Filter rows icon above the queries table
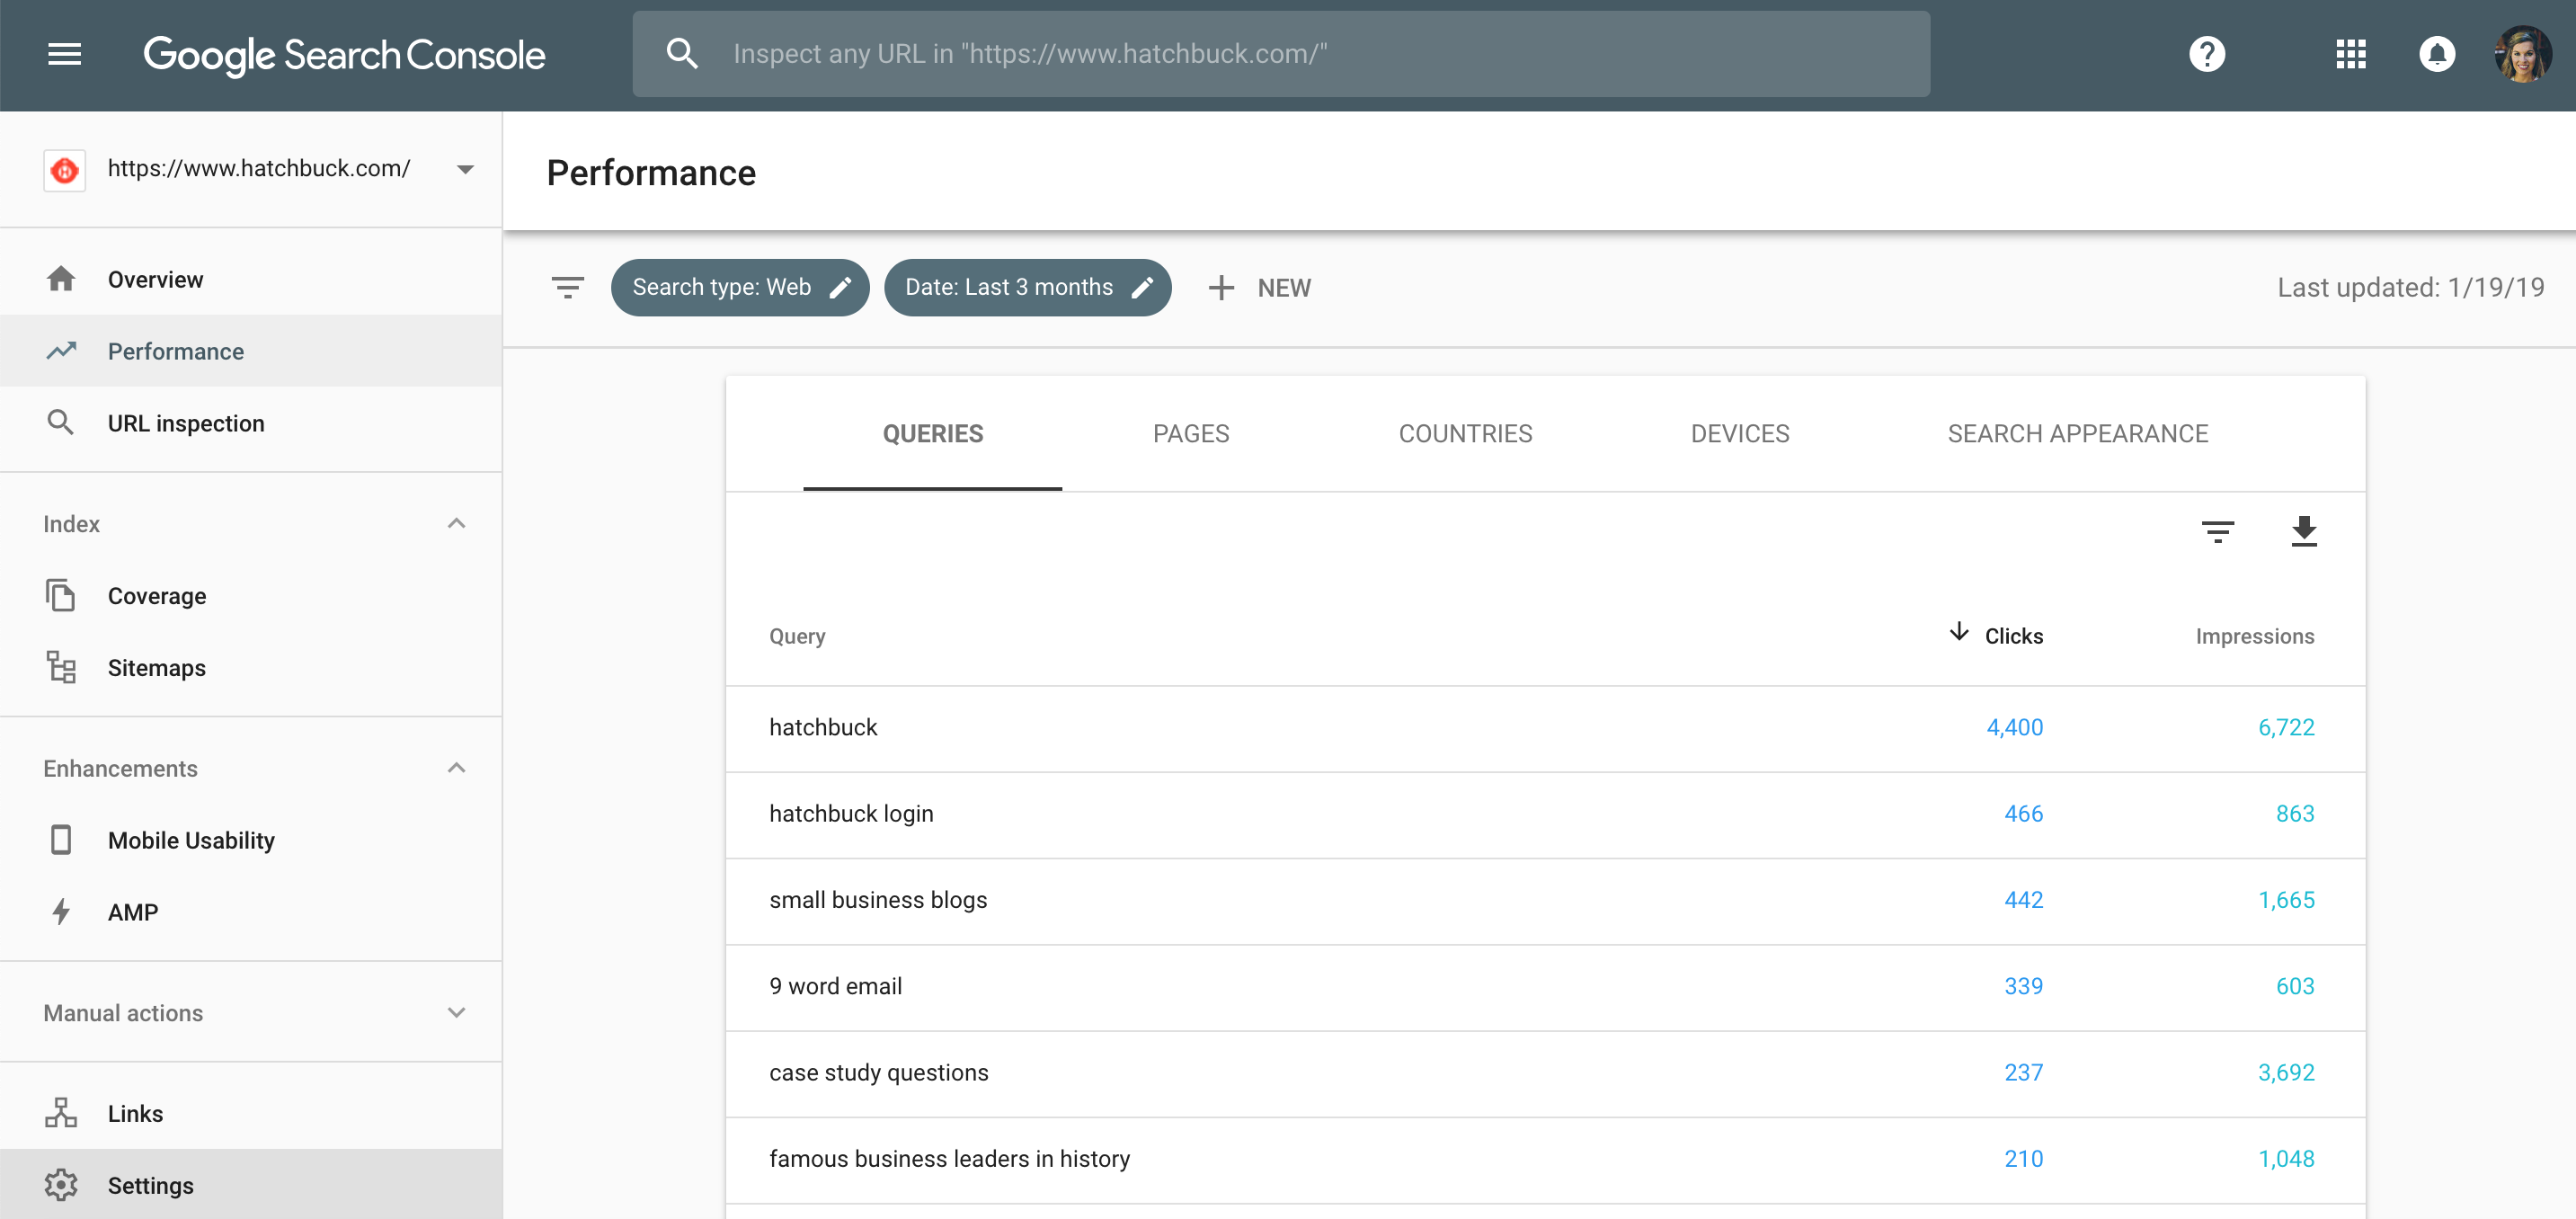The height and width of the screenshot is (1219, 2576). coord(2217,531)
